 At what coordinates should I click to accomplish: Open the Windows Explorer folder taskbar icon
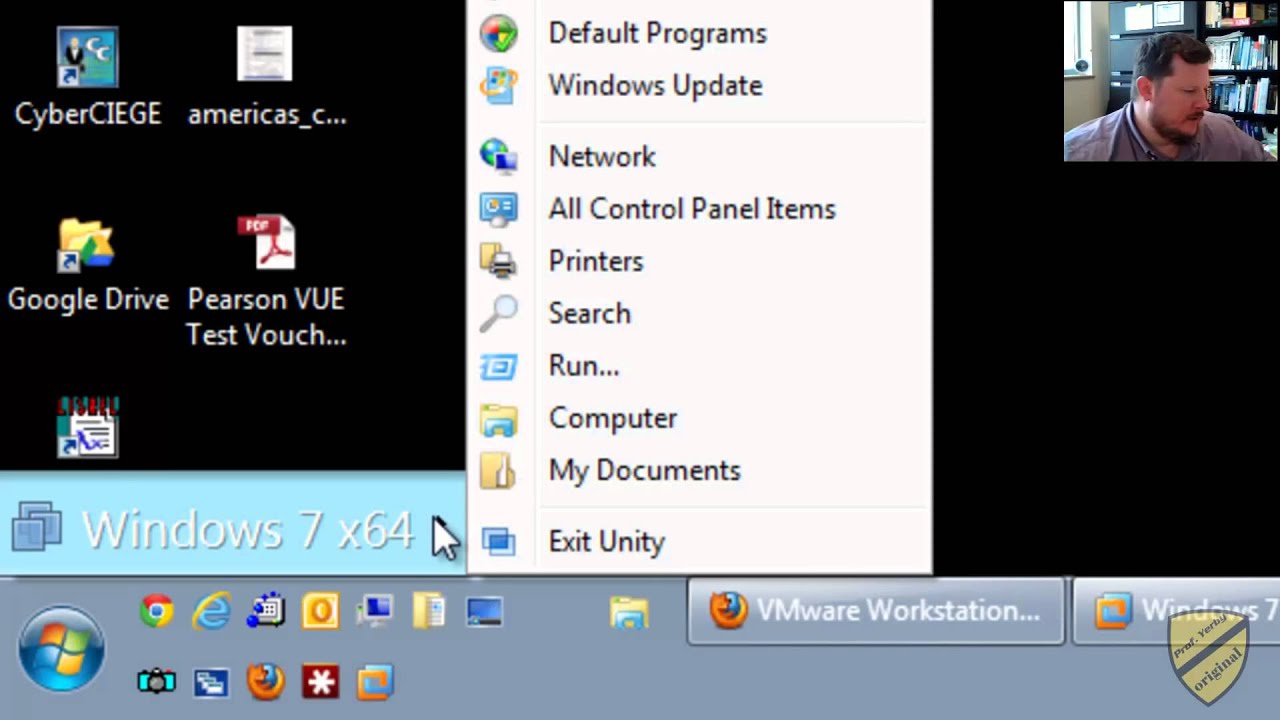629,612
